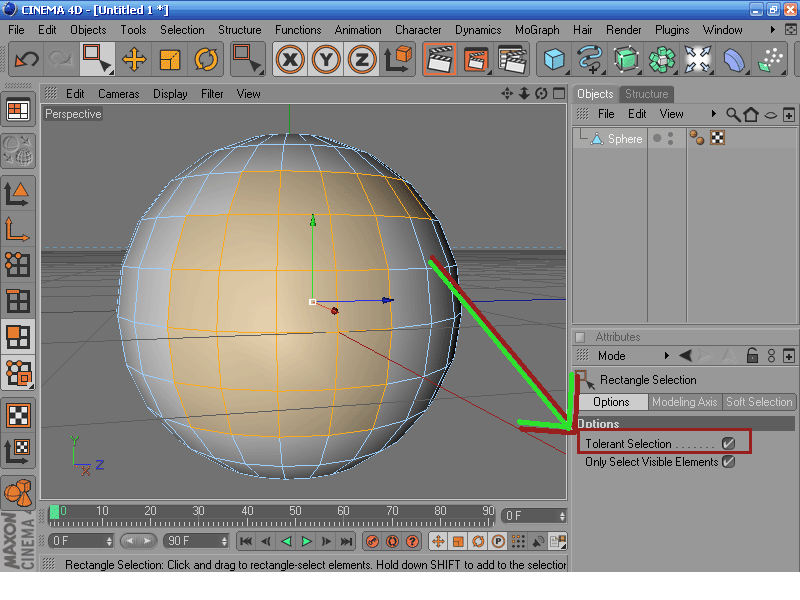Expand the main menu overflow arrow
This screenshot has height=600, width=800.
click(772, 30)
